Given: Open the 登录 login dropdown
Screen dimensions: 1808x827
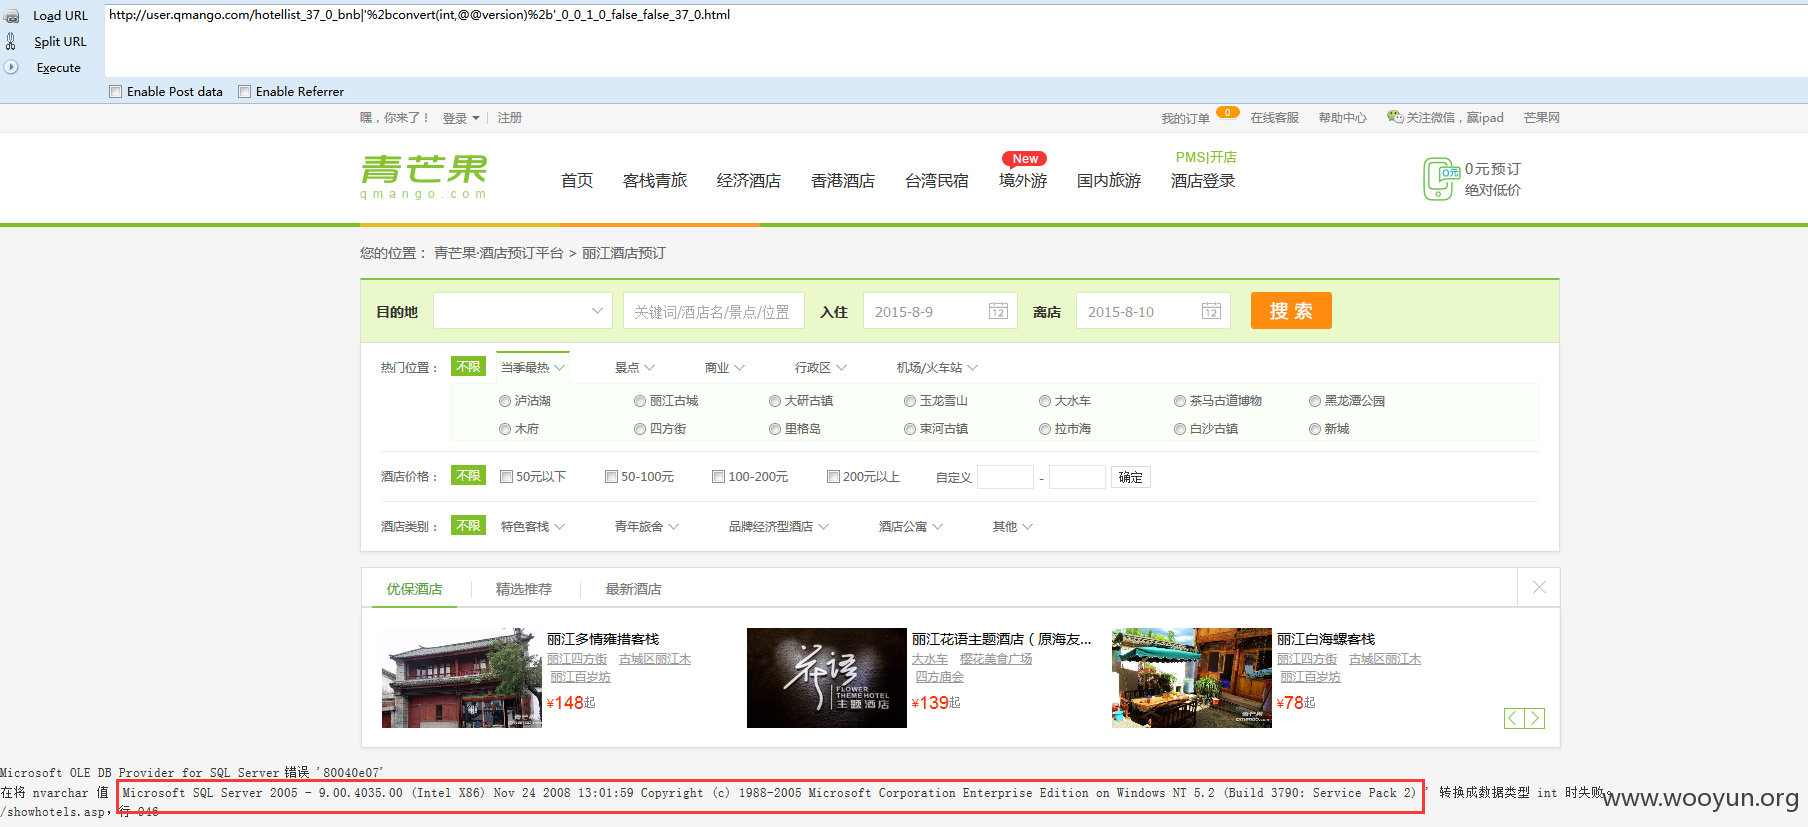Looking at the screenshot, I should pos(461,118).
